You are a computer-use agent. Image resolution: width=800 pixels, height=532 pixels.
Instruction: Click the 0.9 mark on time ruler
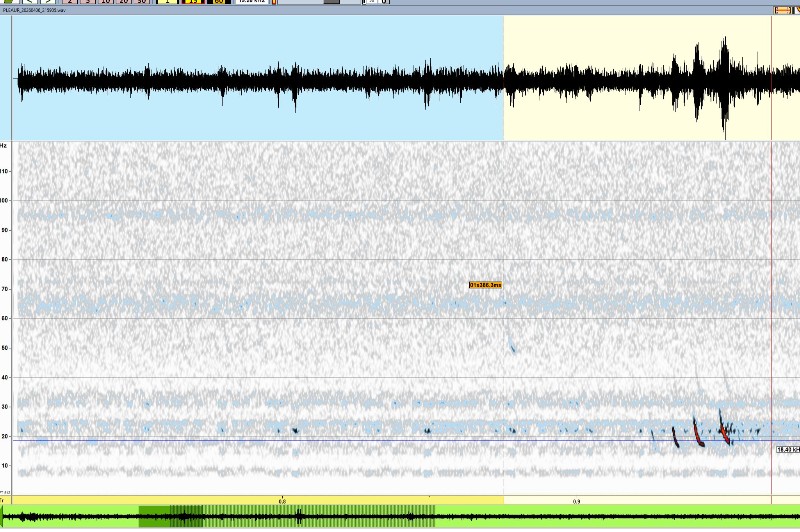pyautogui.click(x=576, y=500)
